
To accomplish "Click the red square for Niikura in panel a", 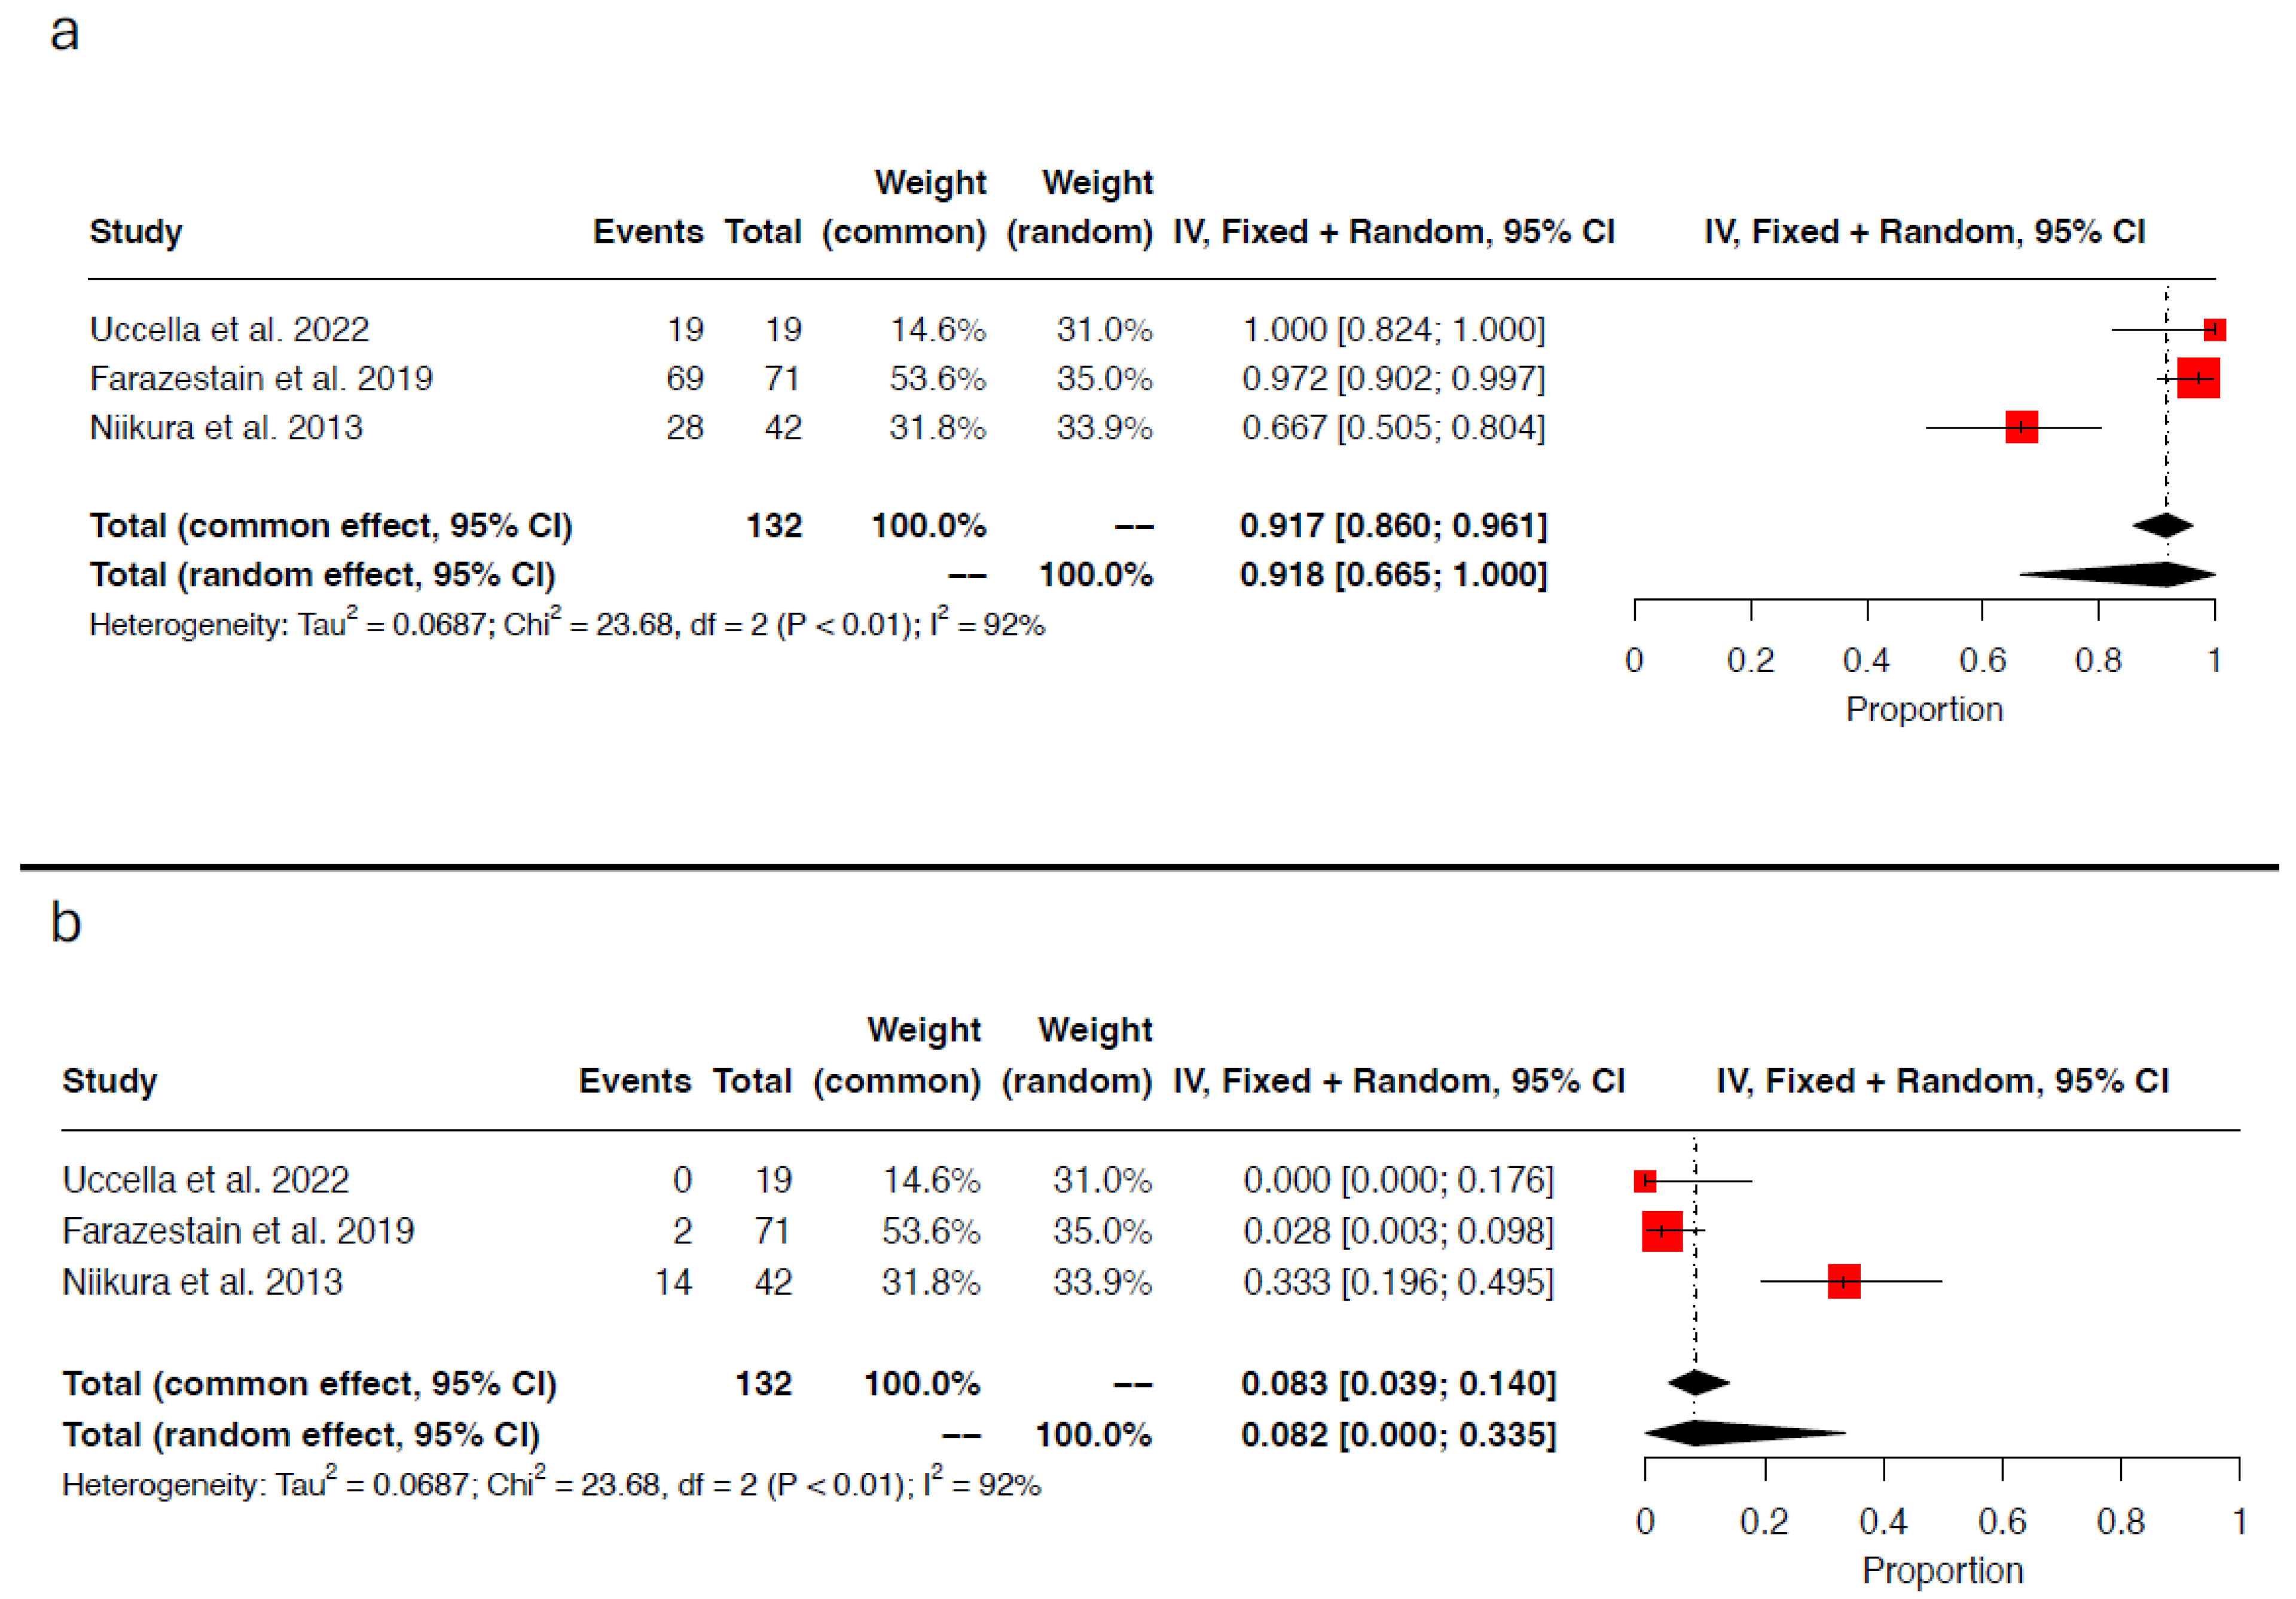I will point(2021,427).
